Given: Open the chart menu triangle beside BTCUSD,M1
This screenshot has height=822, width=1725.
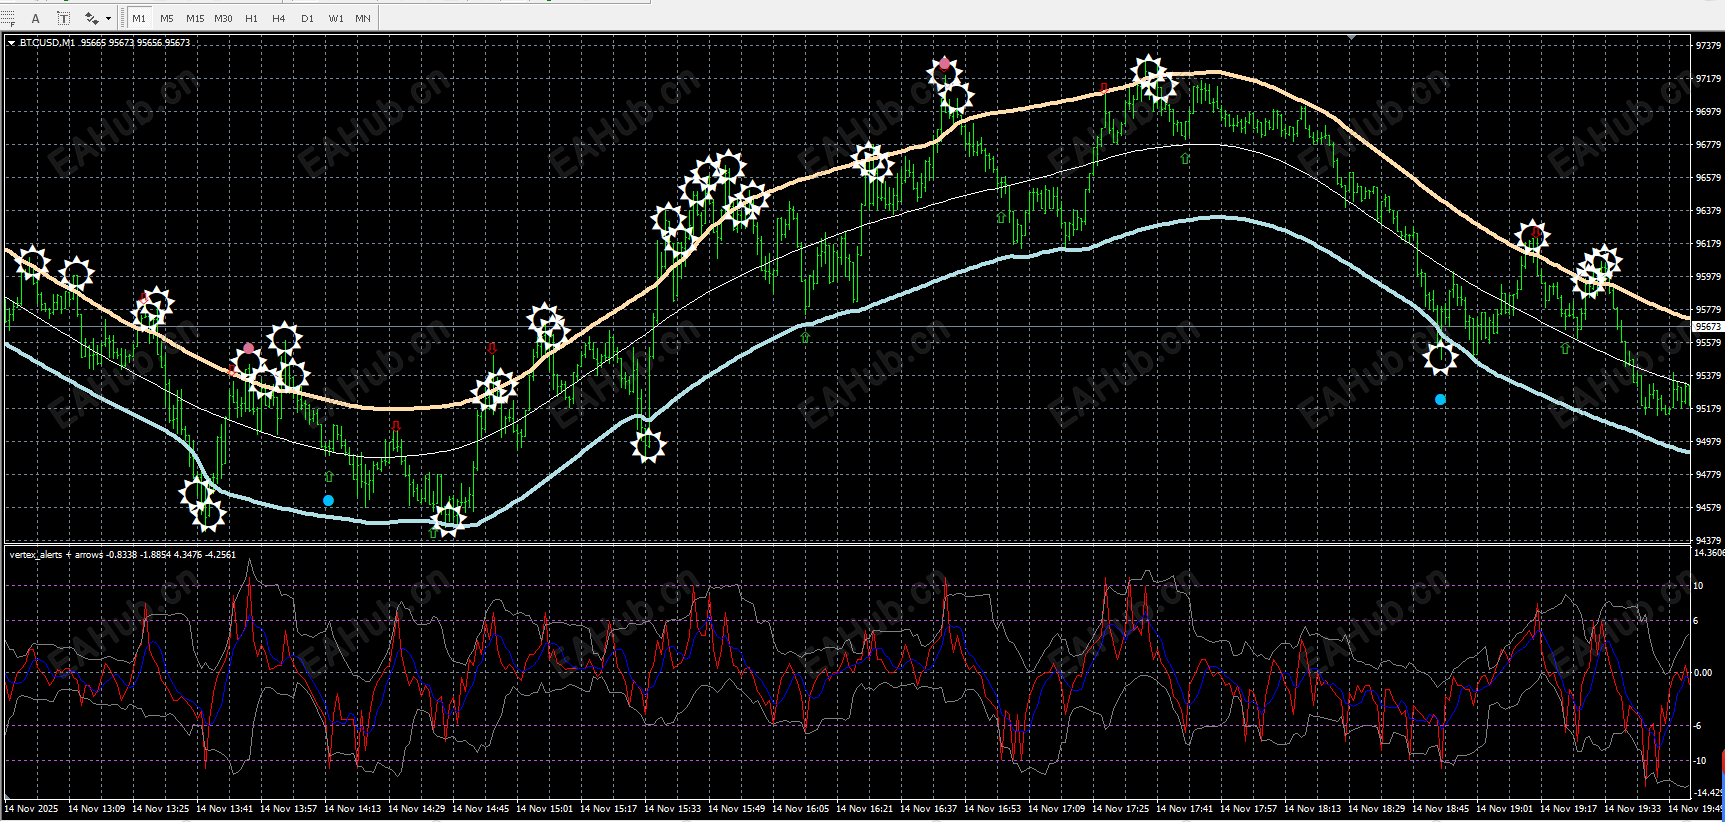Looking at the screenshot, I should click(11, 43).
